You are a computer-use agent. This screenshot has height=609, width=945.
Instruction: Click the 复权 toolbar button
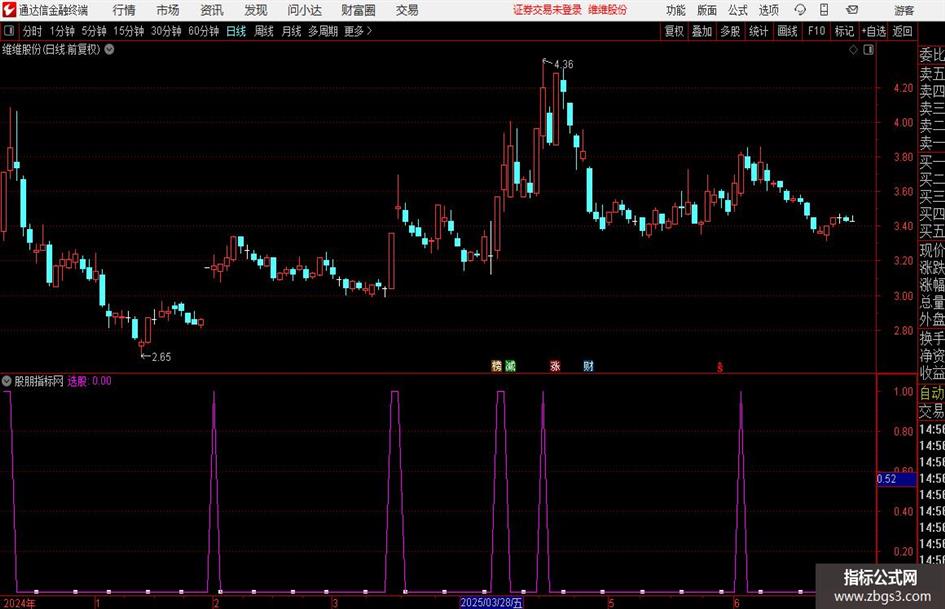pos(674,31)
